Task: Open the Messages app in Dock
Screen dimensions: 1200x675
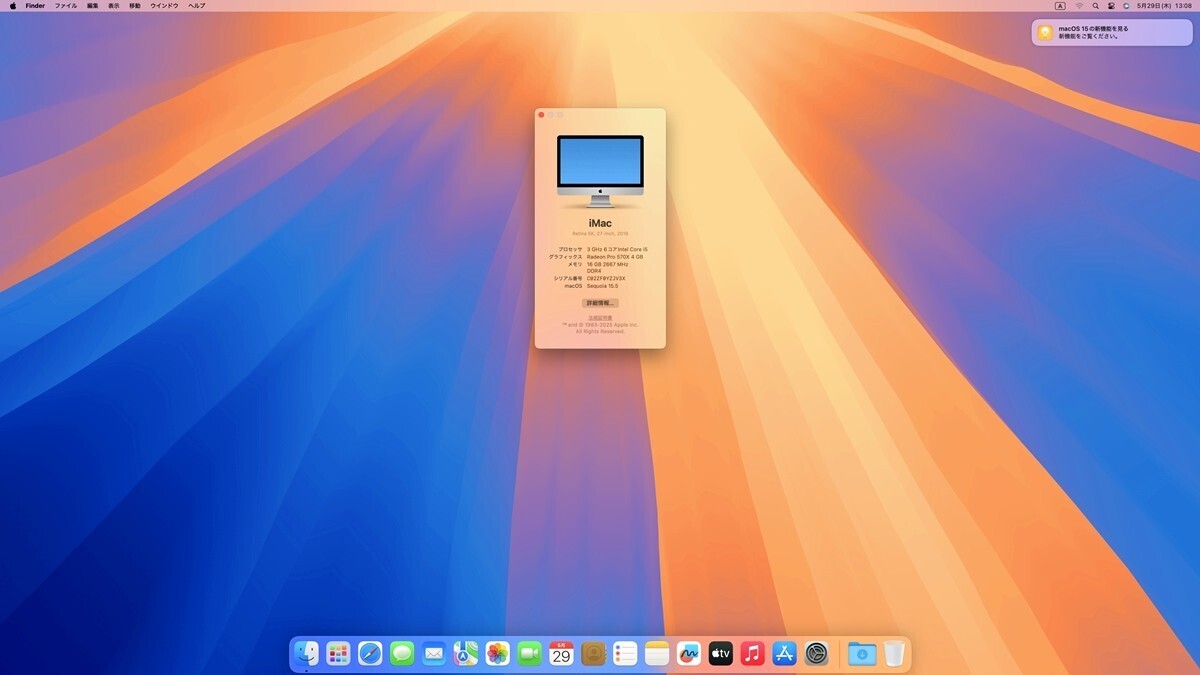Action: point(402,654)
